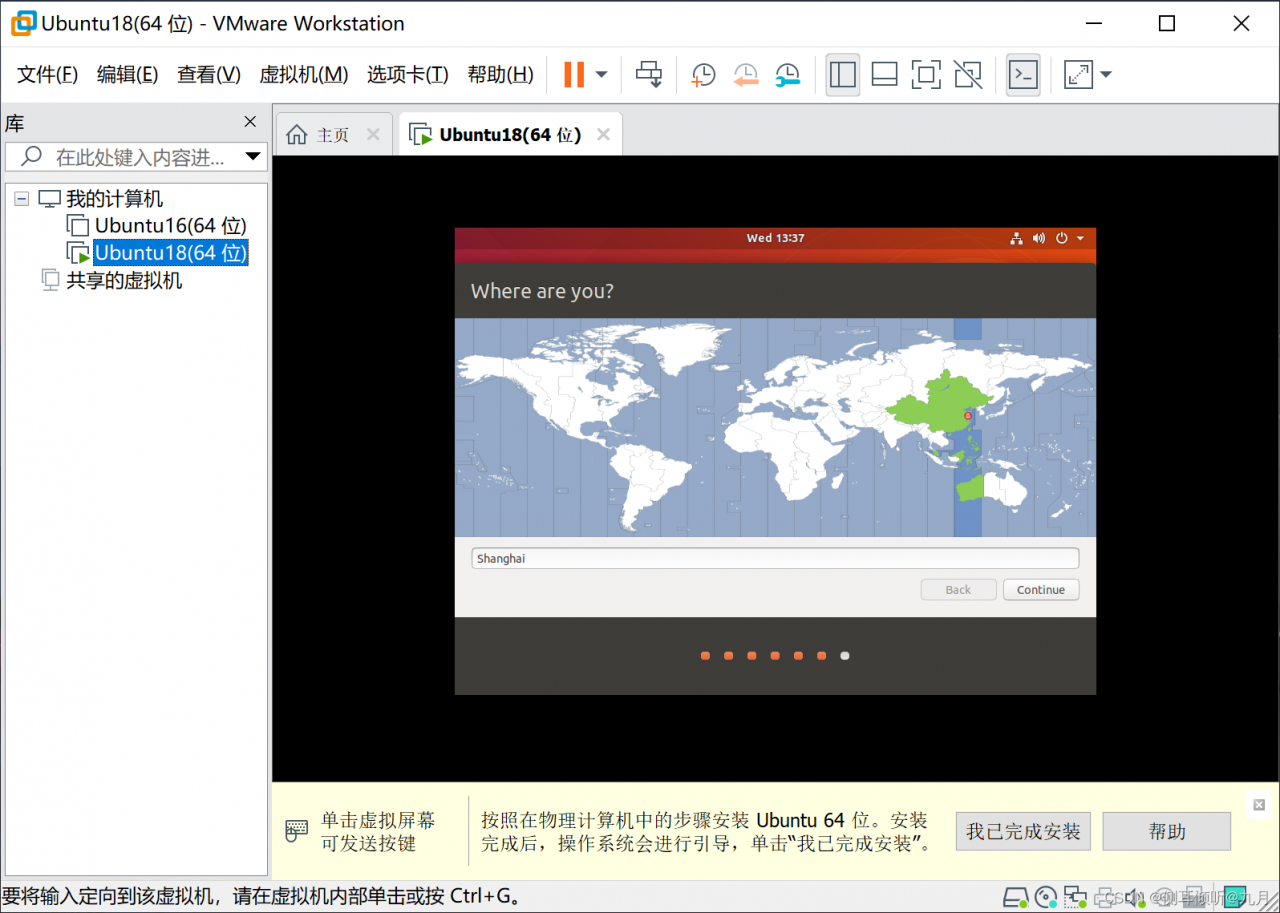Viewport: 1280px width, 913px height.
Task: Switch to Unity mode with the toolbar icon
Action: 967,75
